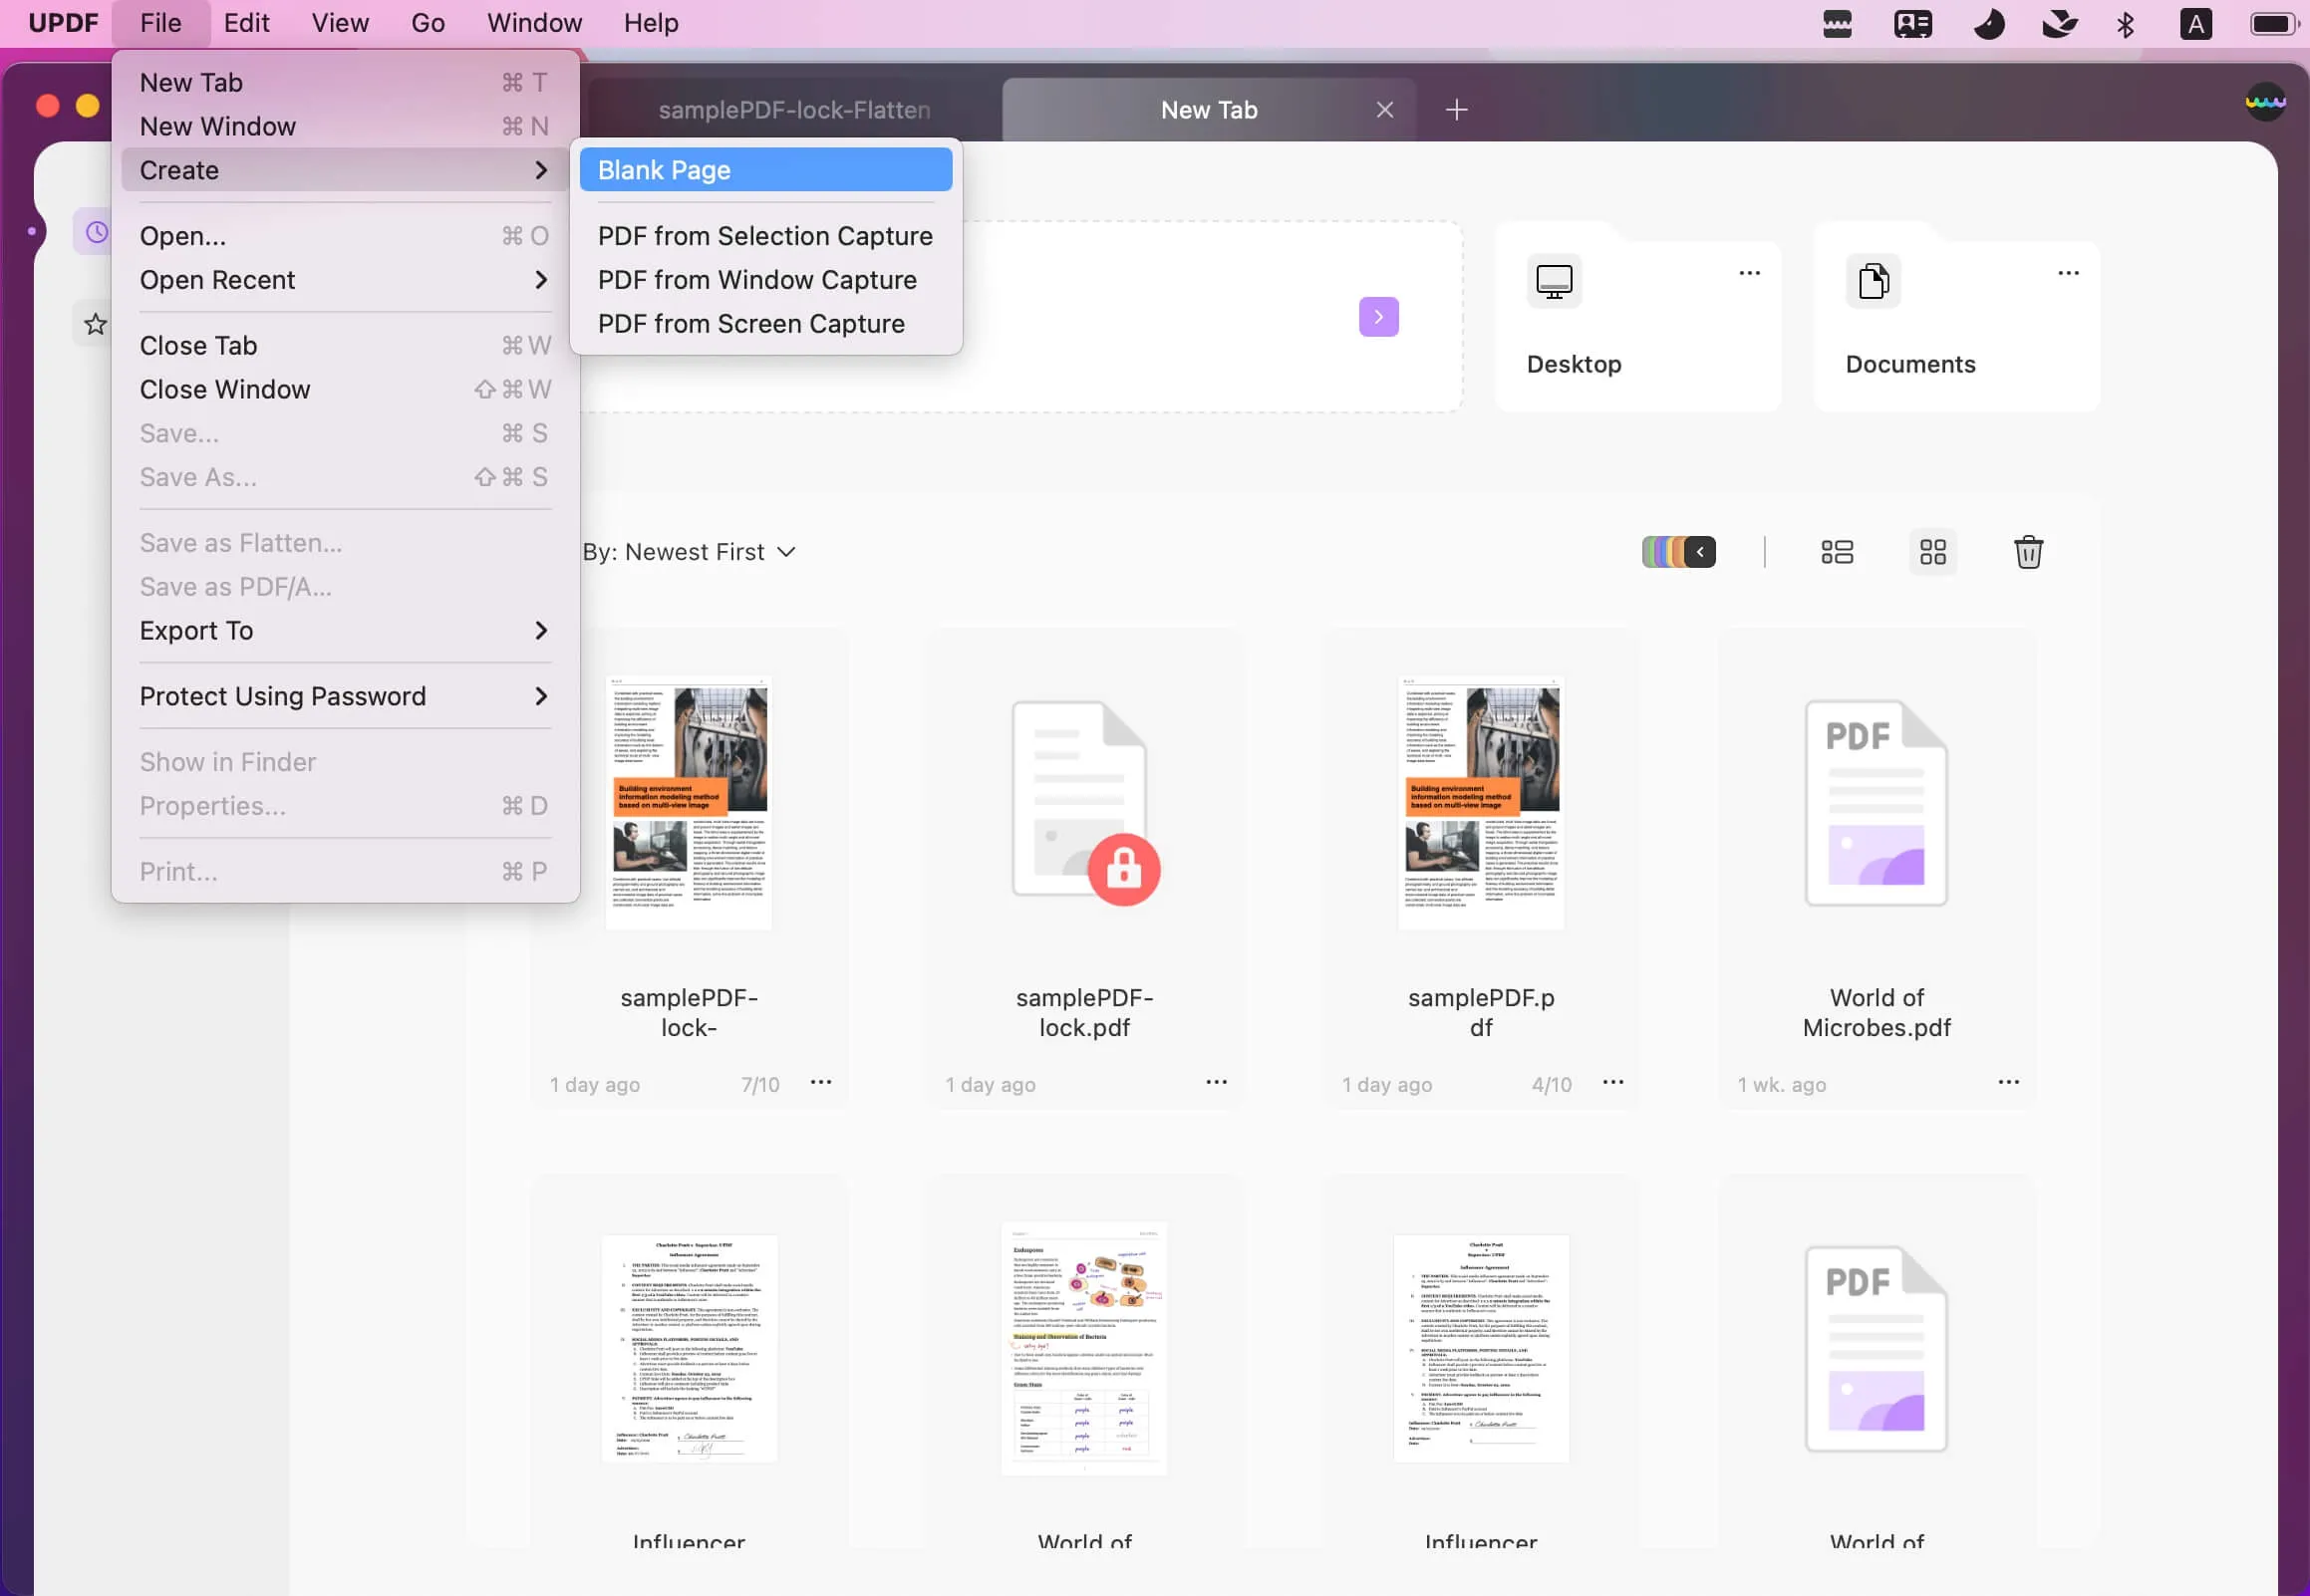Image resolution: width=2310 pixels, height=1596 pixels.
Task: Toggle the color theme swatch slider
Action: click(1699, 551)
